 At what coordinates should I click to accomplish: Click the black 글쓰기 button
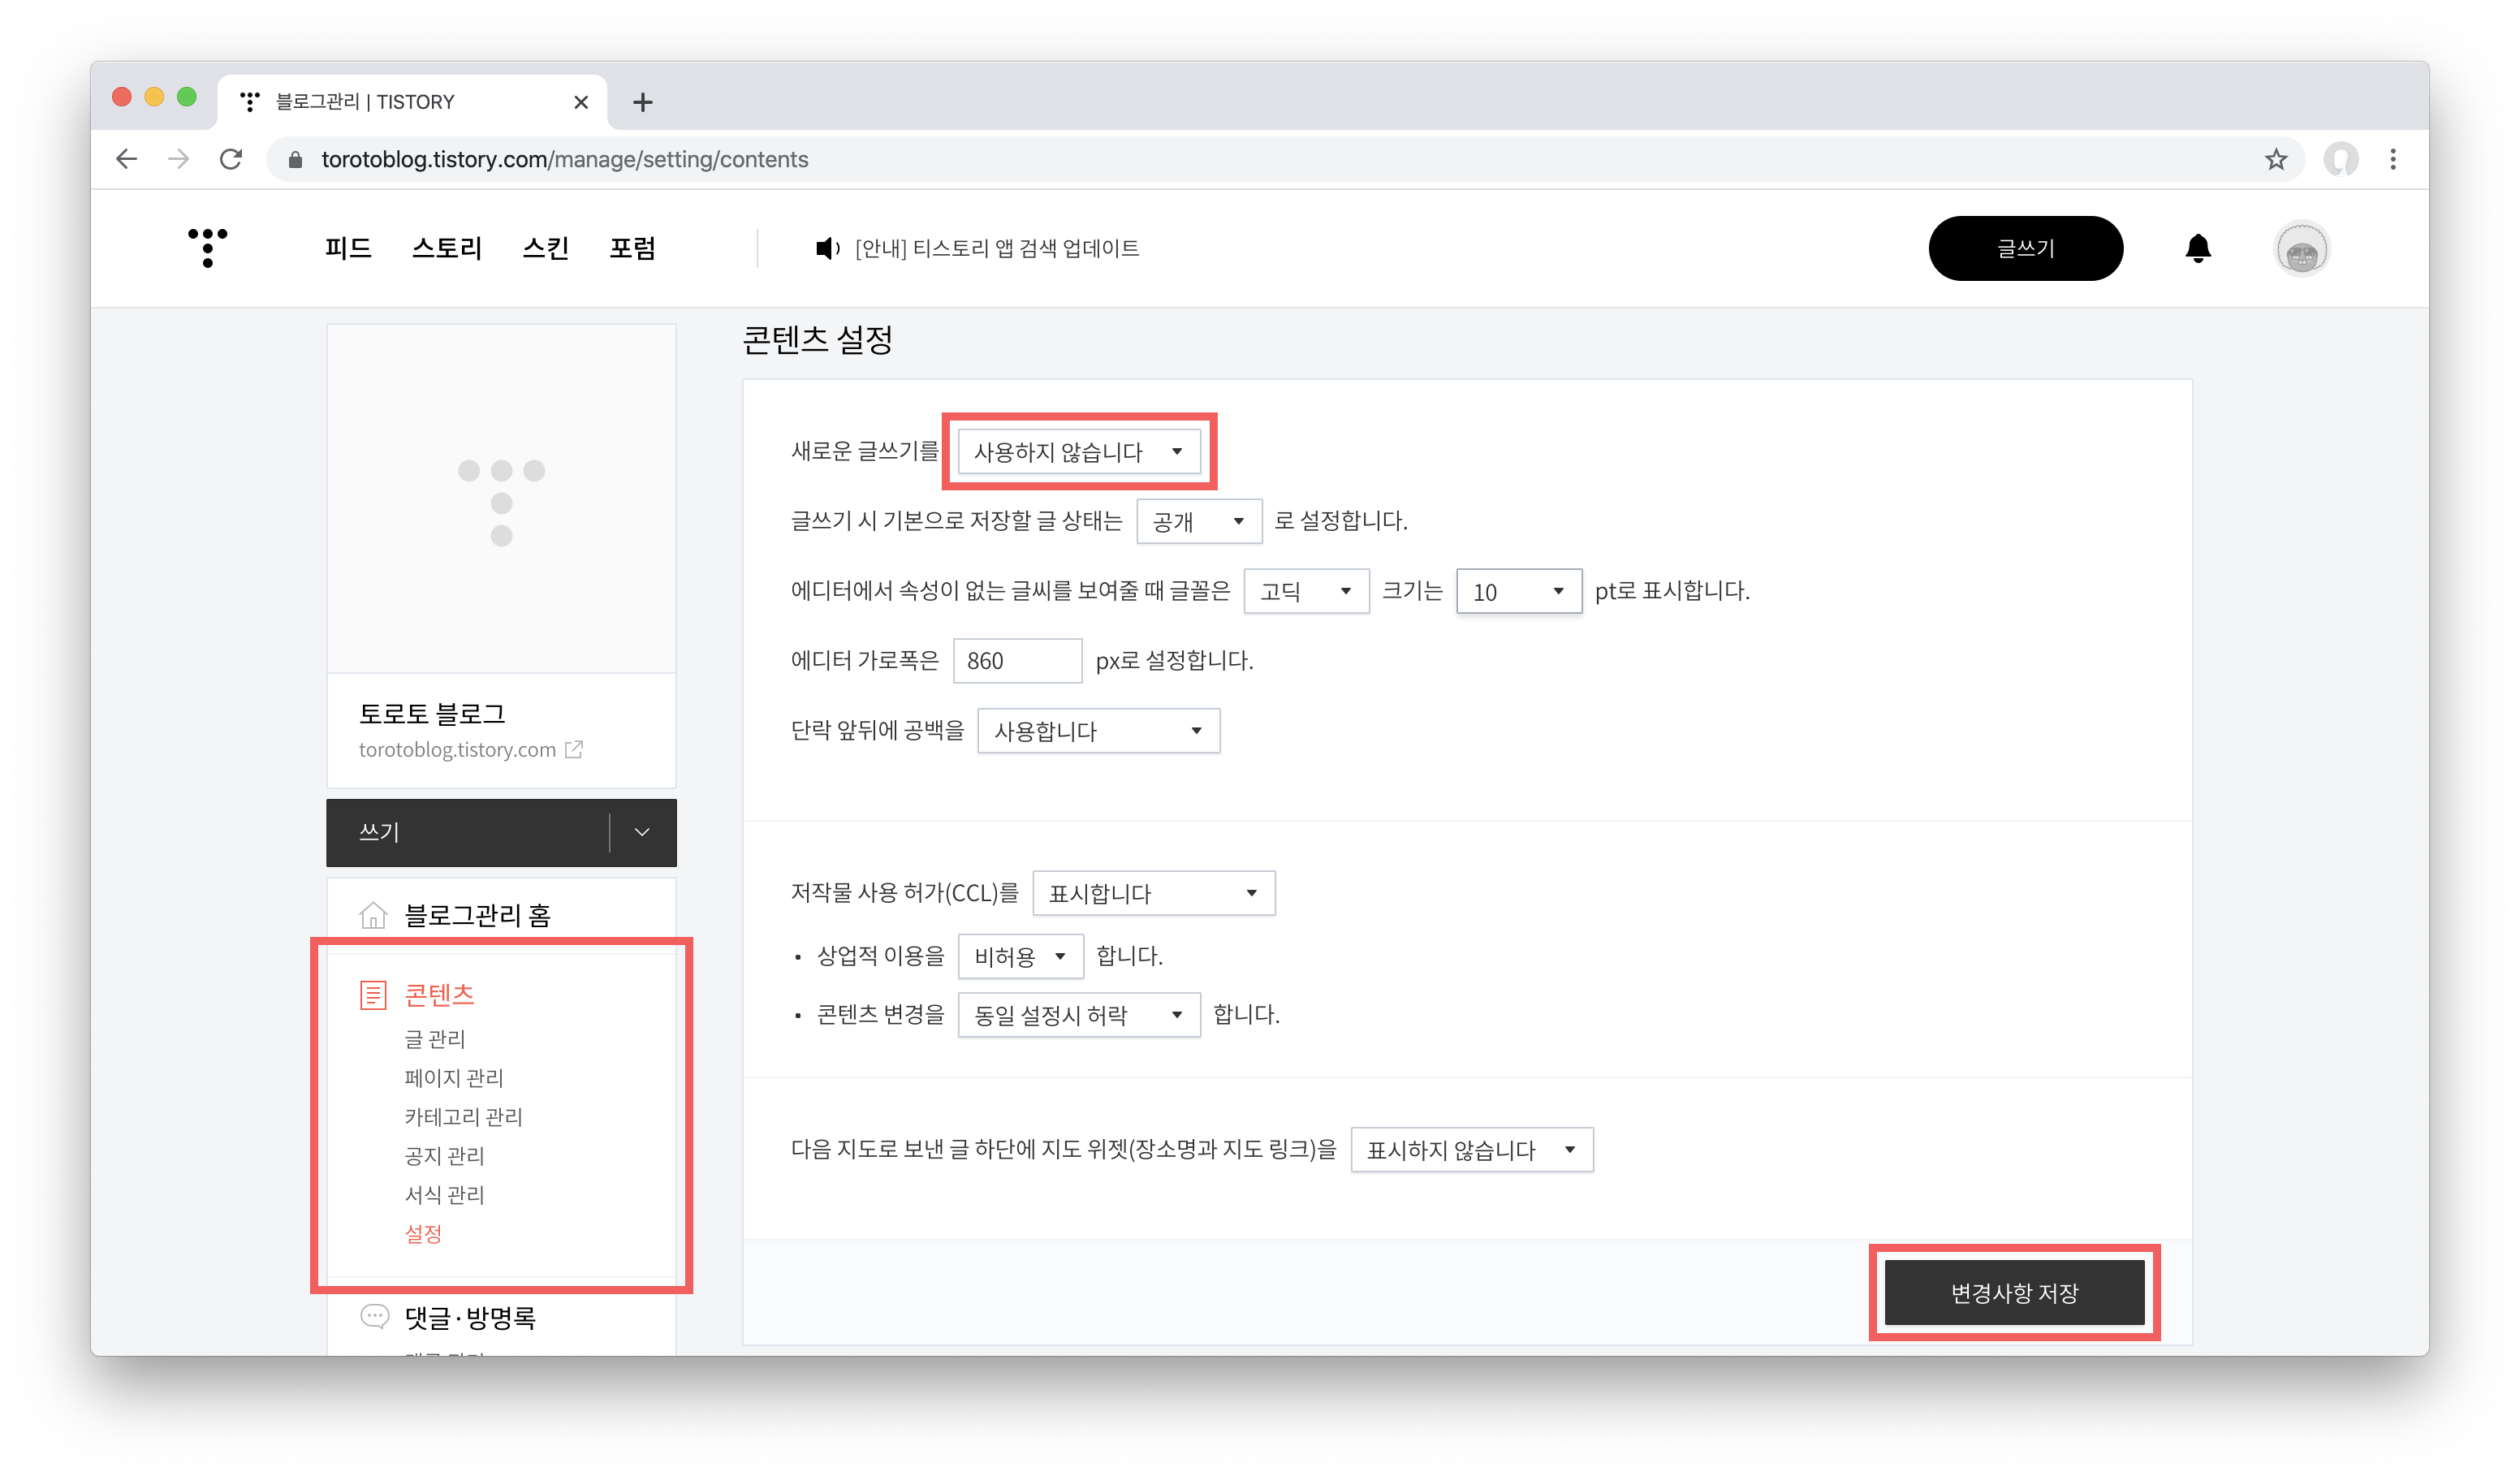click(2025, 248)
